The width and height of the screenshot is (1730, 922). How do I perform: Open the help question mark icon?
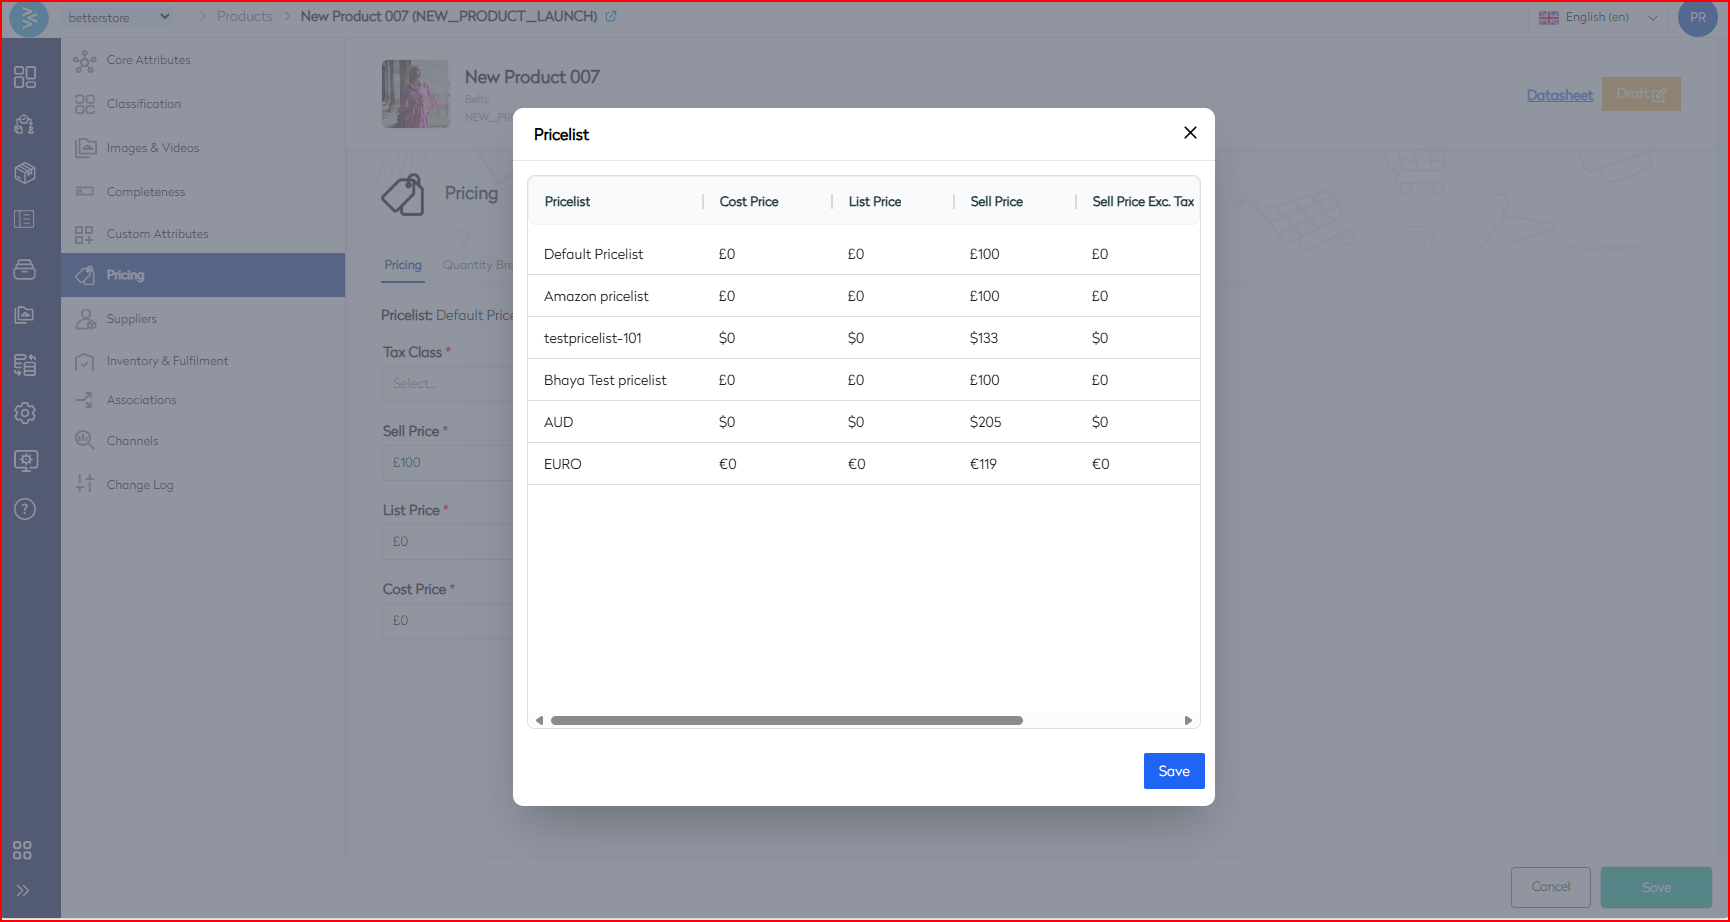point(25,509)
